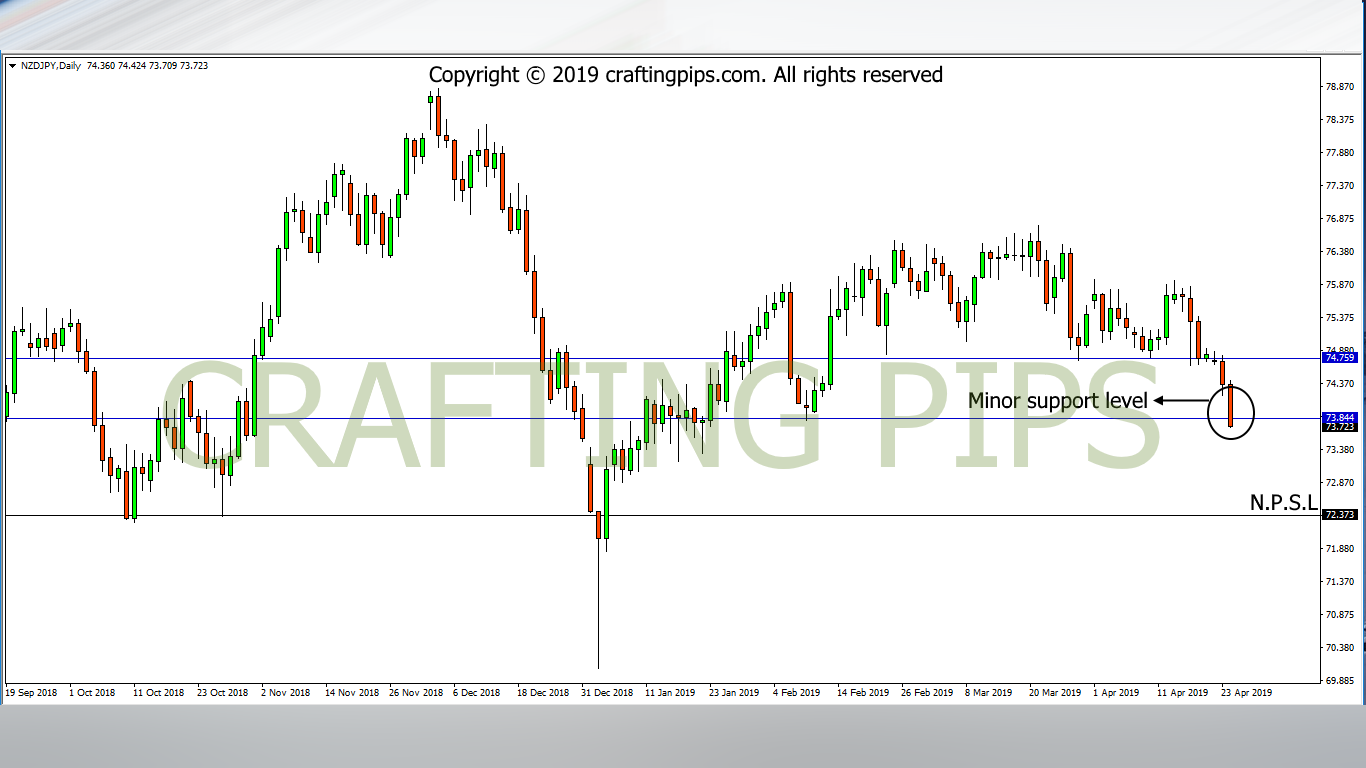Viewport: 1366px width, 768px height.
Task: Click the 11 Apr 2019 date label
Action: pos(1182,692)
